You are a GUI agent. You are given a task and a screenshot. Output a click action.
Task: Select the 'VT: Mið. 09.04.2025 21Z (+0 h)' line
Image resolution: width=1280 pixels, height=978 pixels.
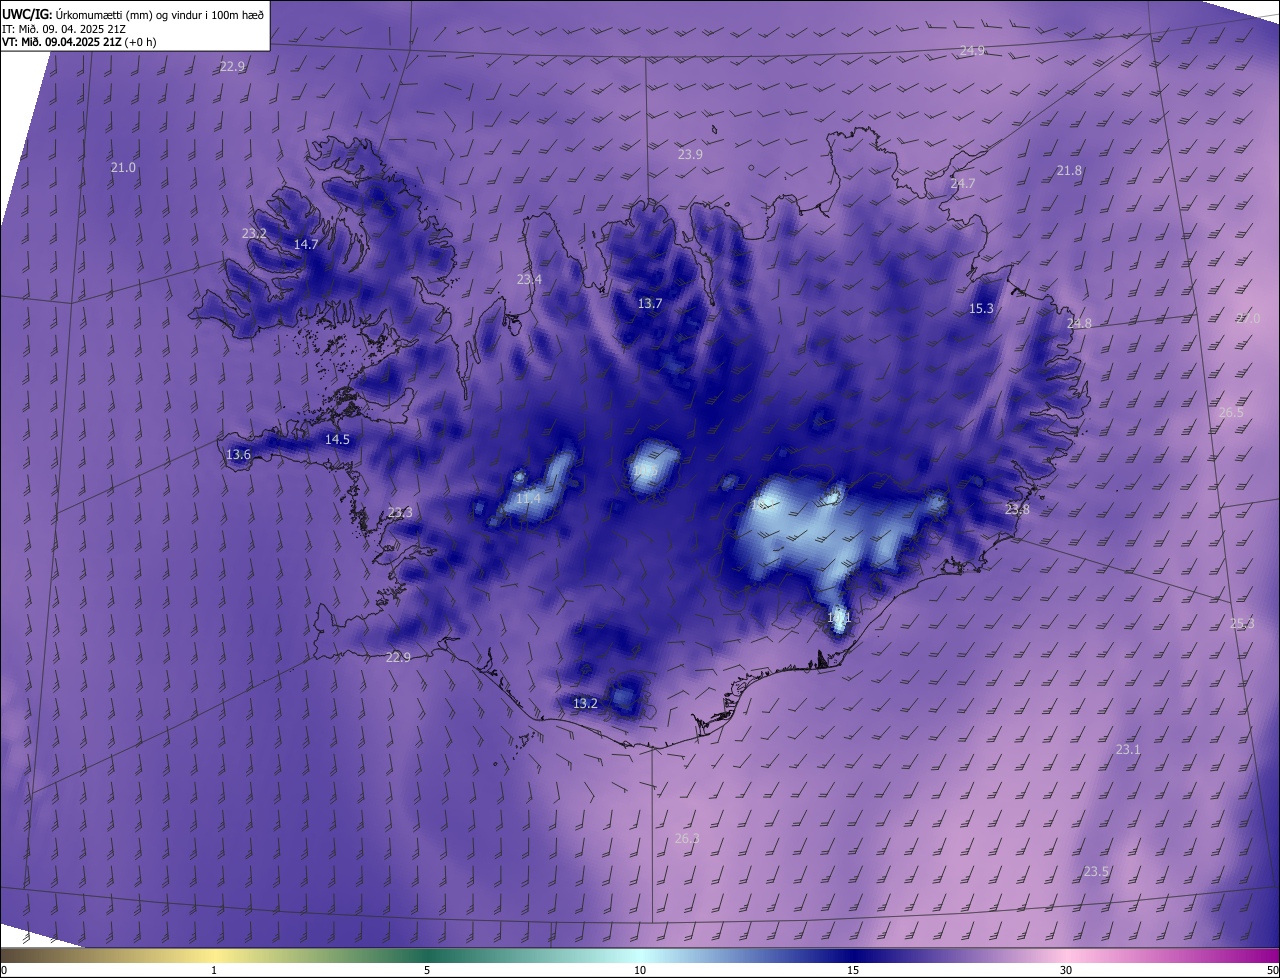tap(79, 42)
